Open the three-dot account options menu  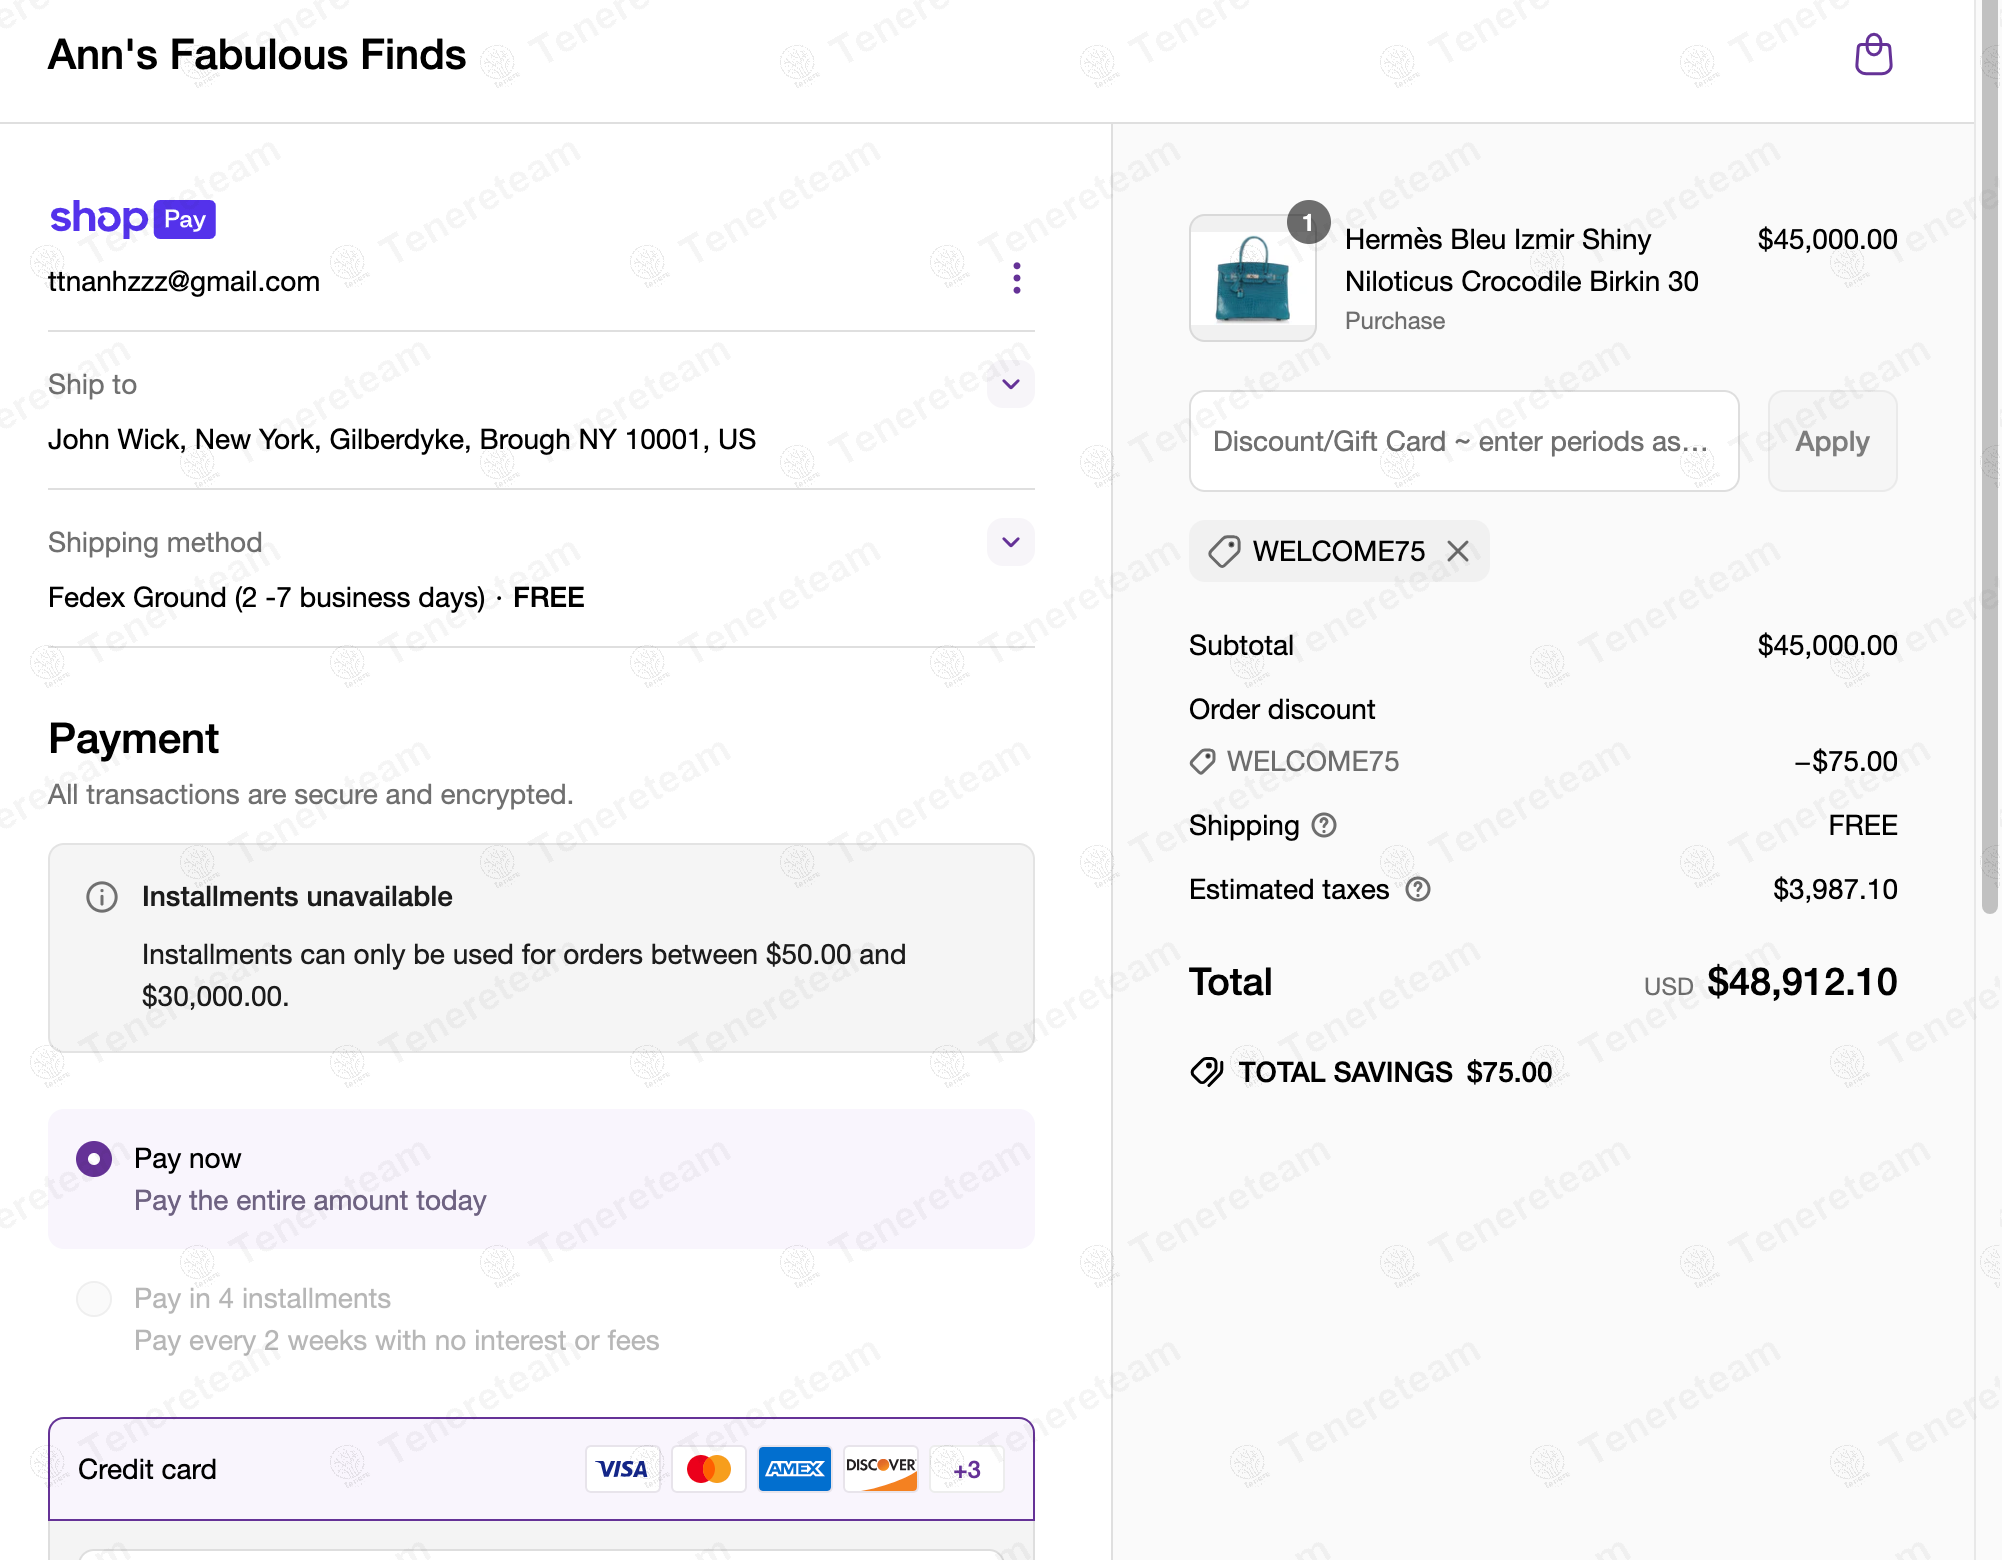pyautogui.click(x=1016, y=278)
